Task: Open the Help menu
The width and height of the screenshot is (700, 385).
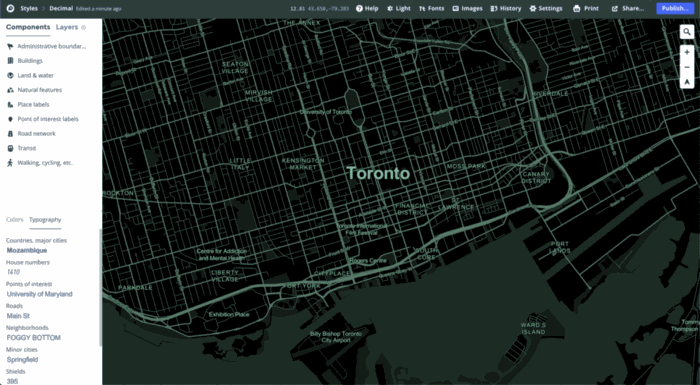Action: pyautogui.click(x=367, y=8)
